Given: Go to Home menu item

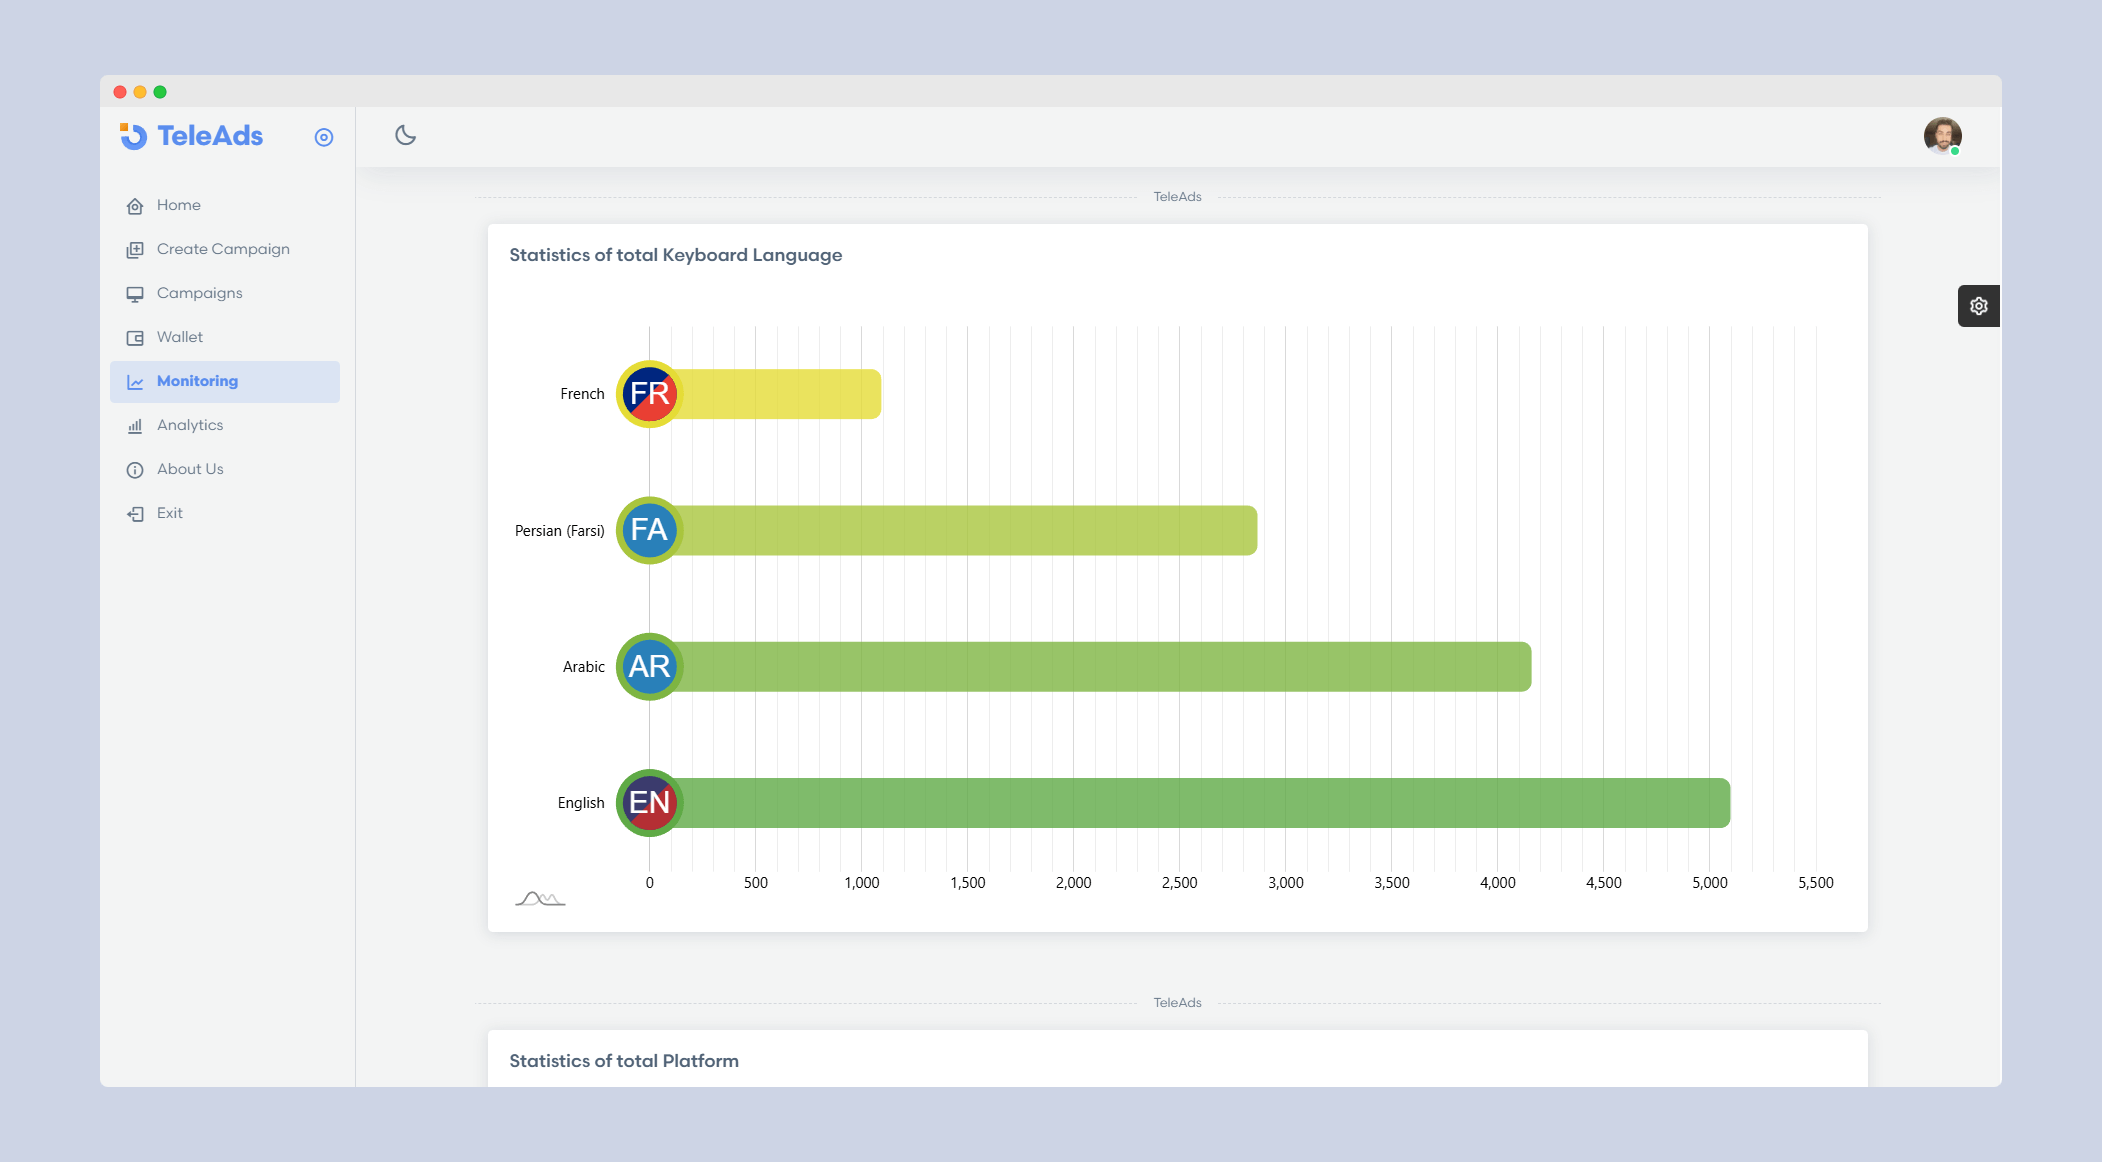Looking at the screenshot, I should pos(178,205).
